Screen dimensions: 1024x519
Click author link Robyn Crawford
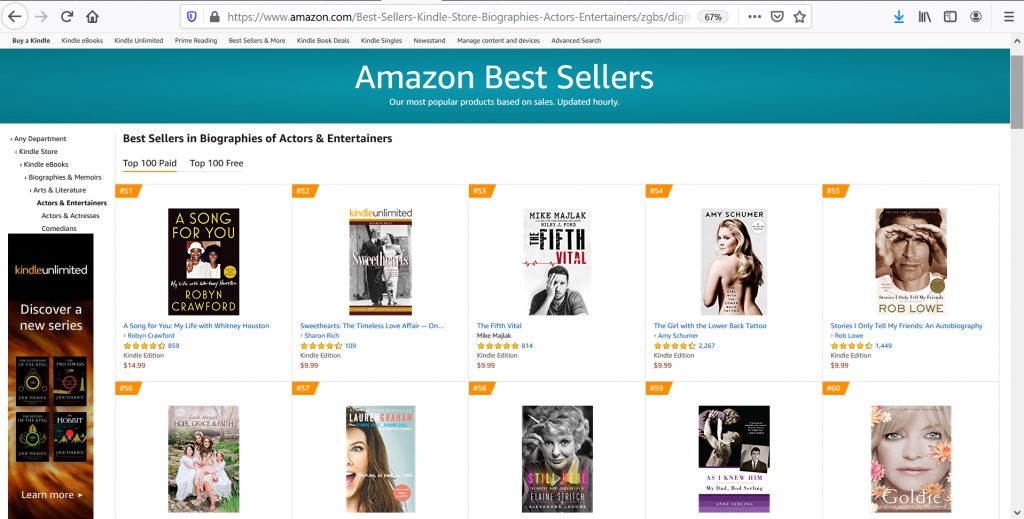tap(151, 336)
